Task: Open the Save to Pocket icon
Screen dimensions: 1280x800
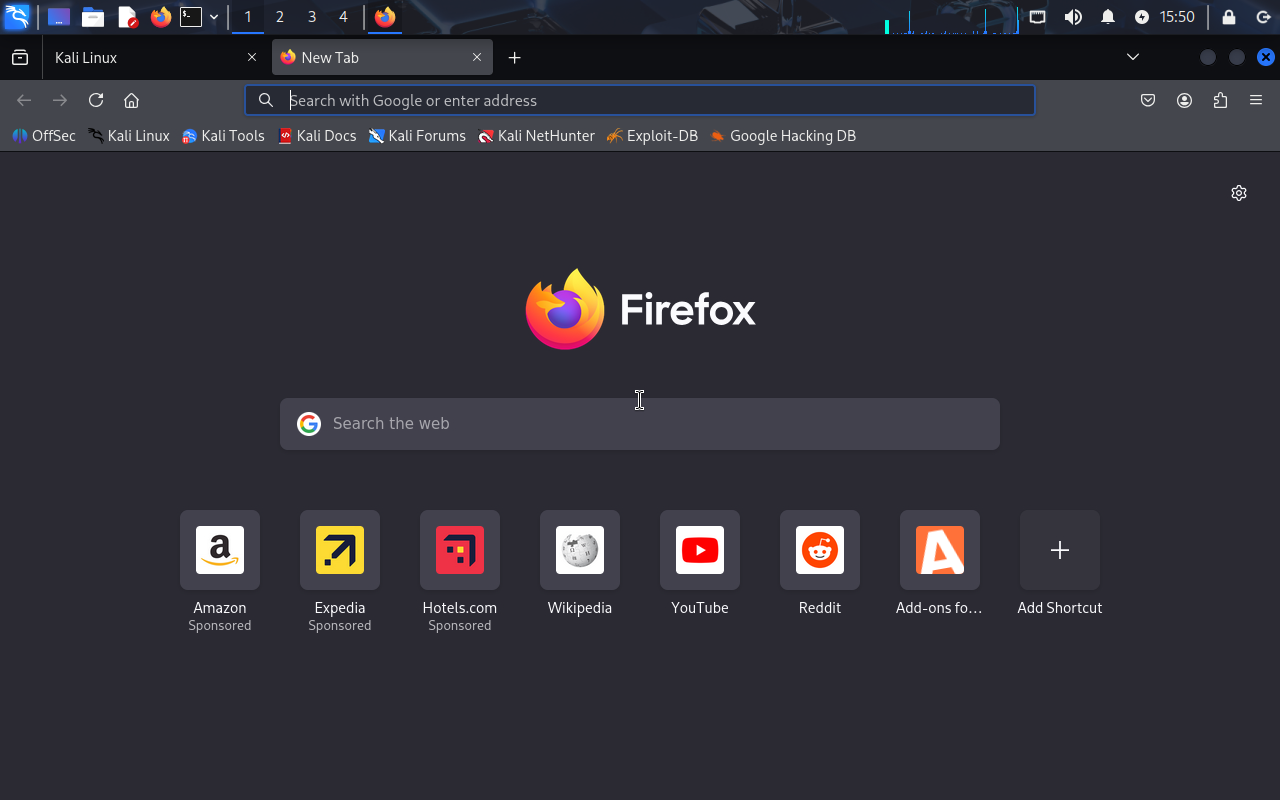Action: 1148,100
